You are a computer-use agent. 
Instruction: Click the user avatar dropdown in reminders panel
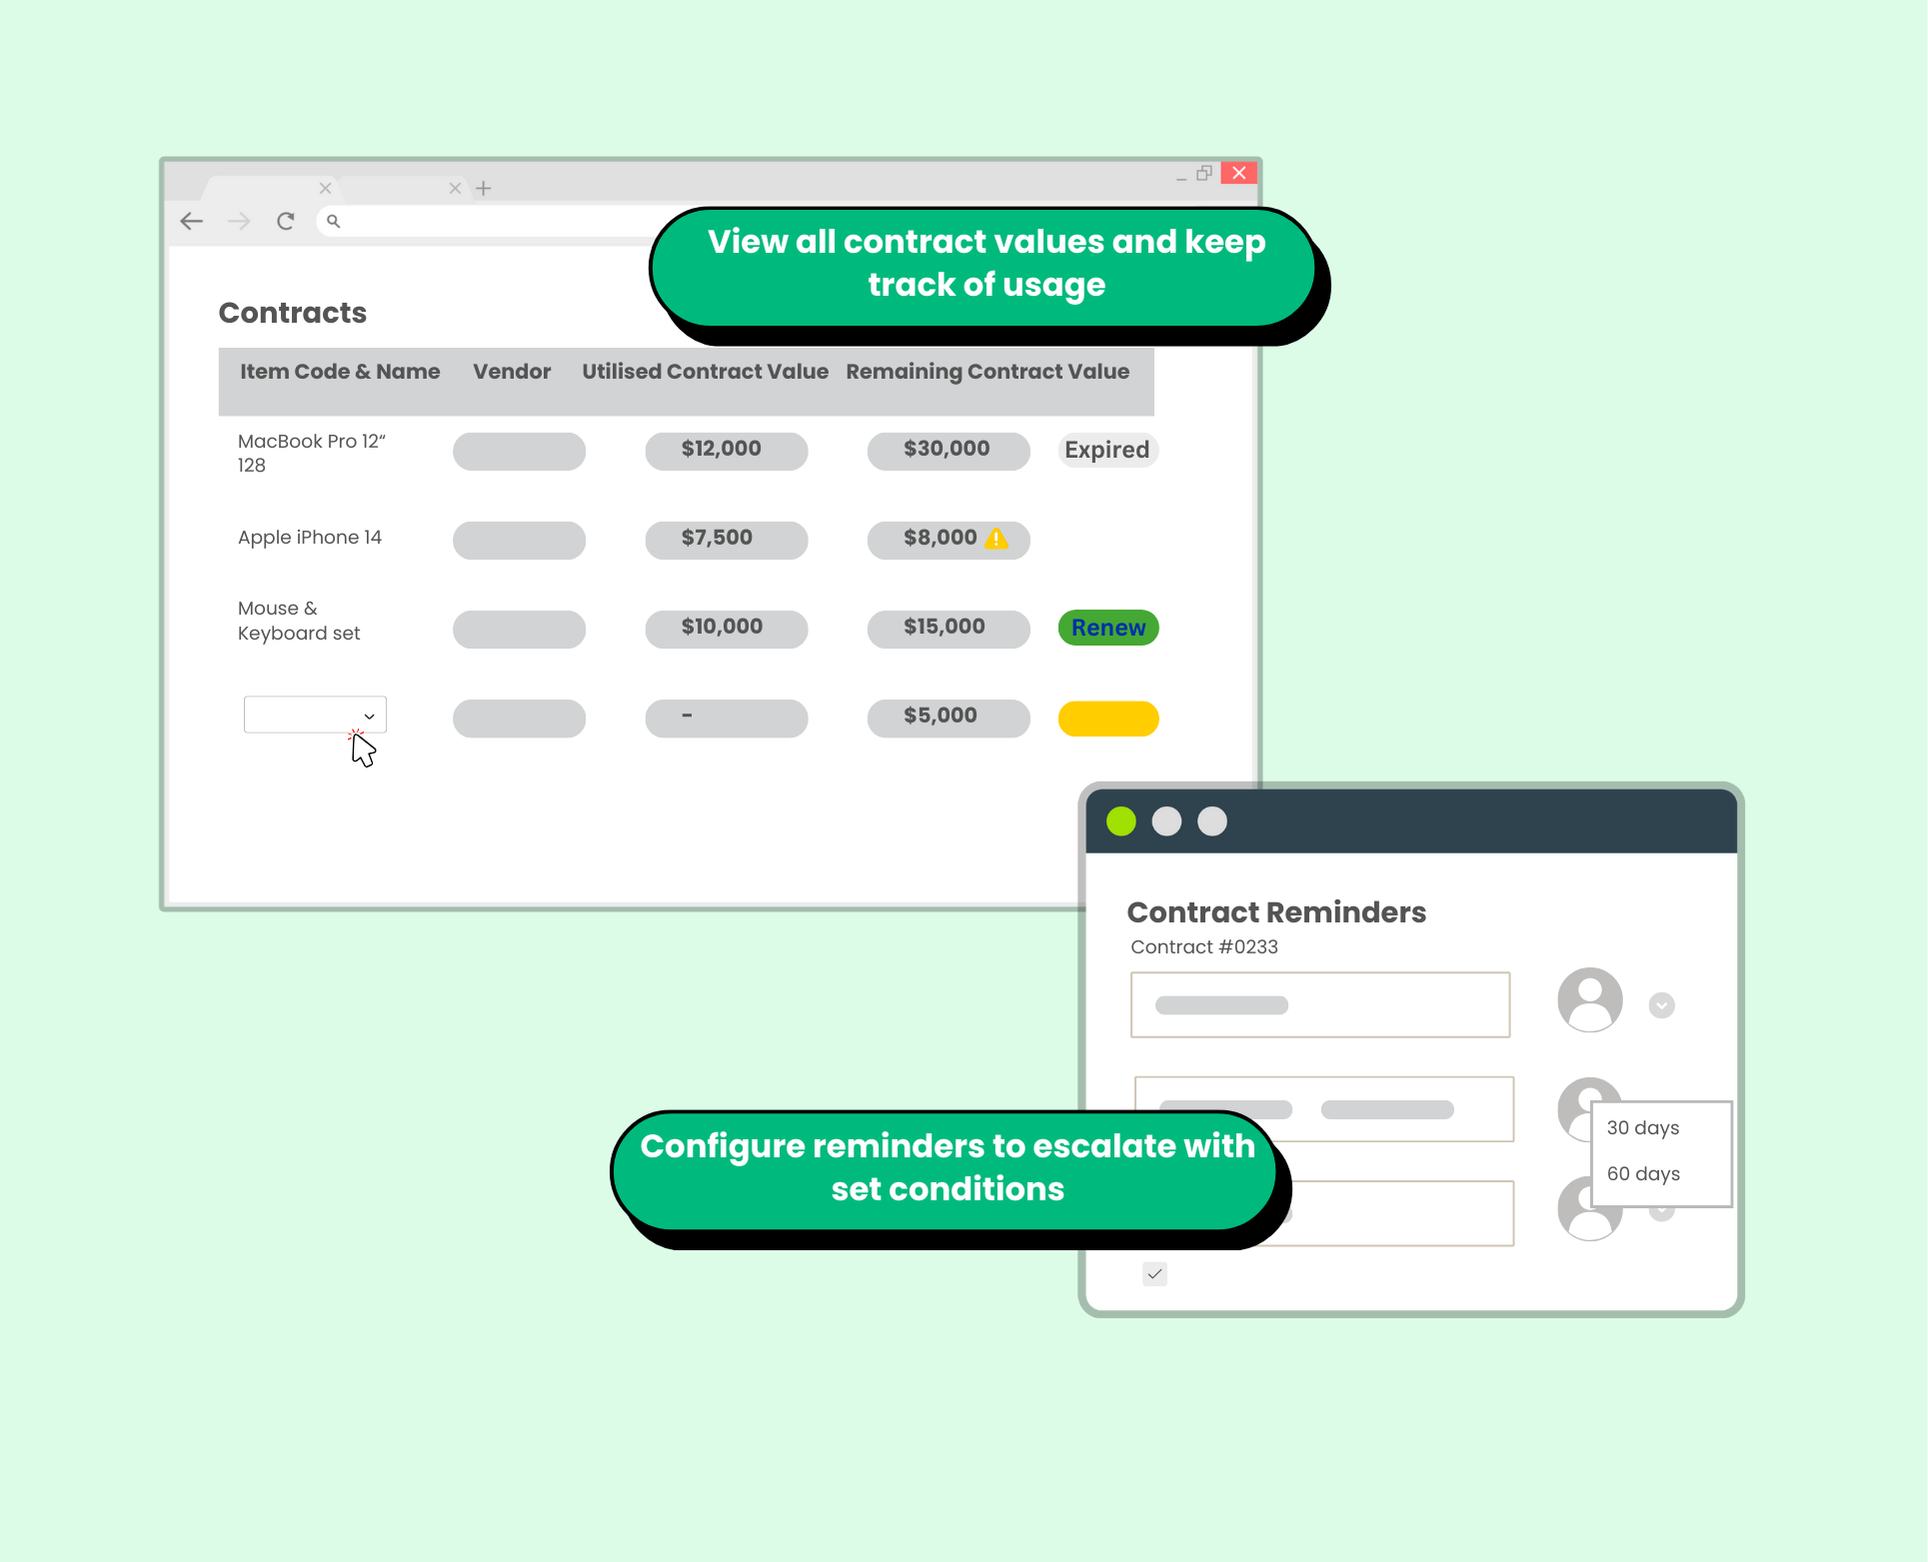(x=1662, y=1001)
